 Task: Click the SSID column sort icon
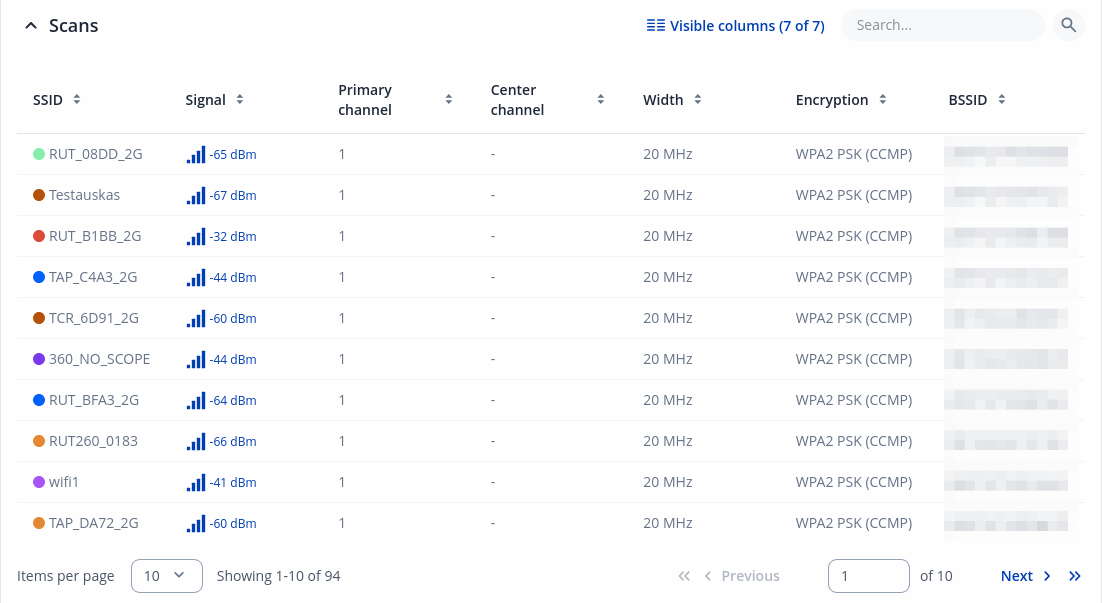pyautogui.click(x=77, y=100)
